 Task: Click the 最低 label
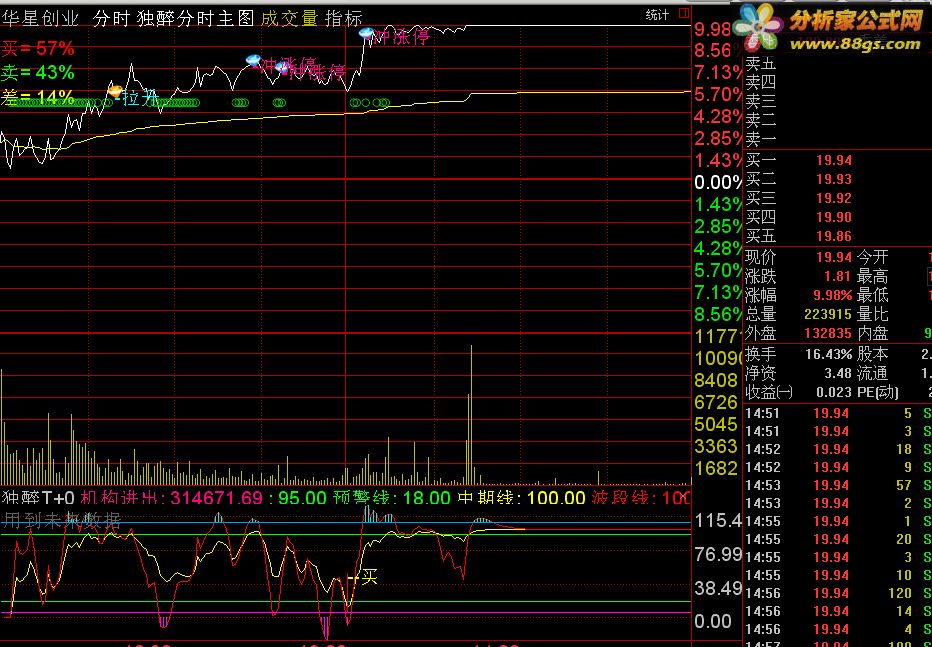pyautogui.click(x=873, y=295)
